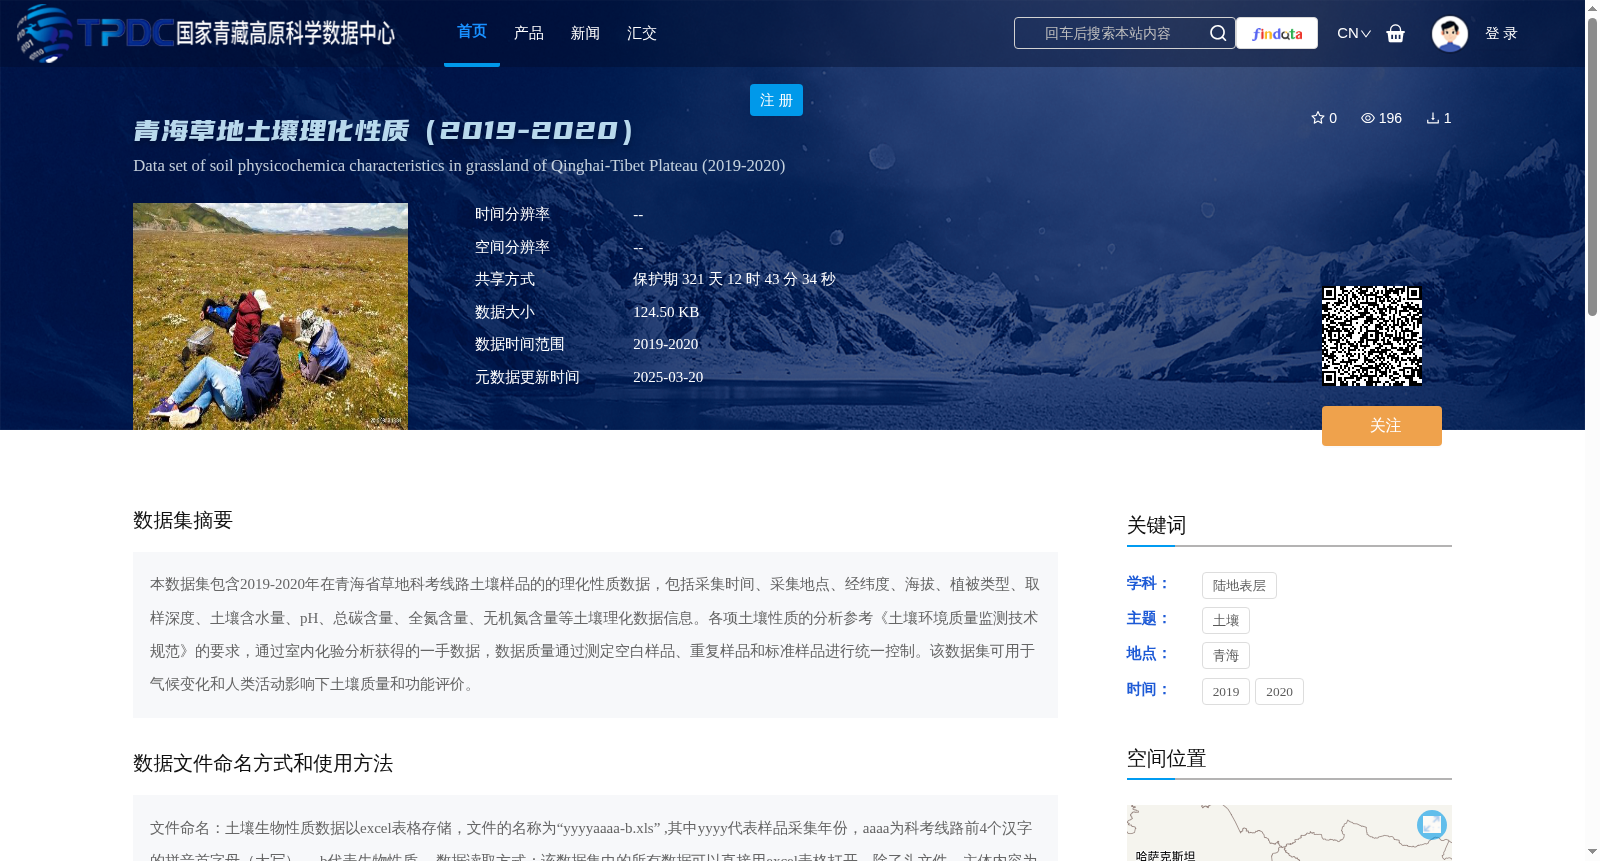Open the CN language dropdown

pos(1354,33)
